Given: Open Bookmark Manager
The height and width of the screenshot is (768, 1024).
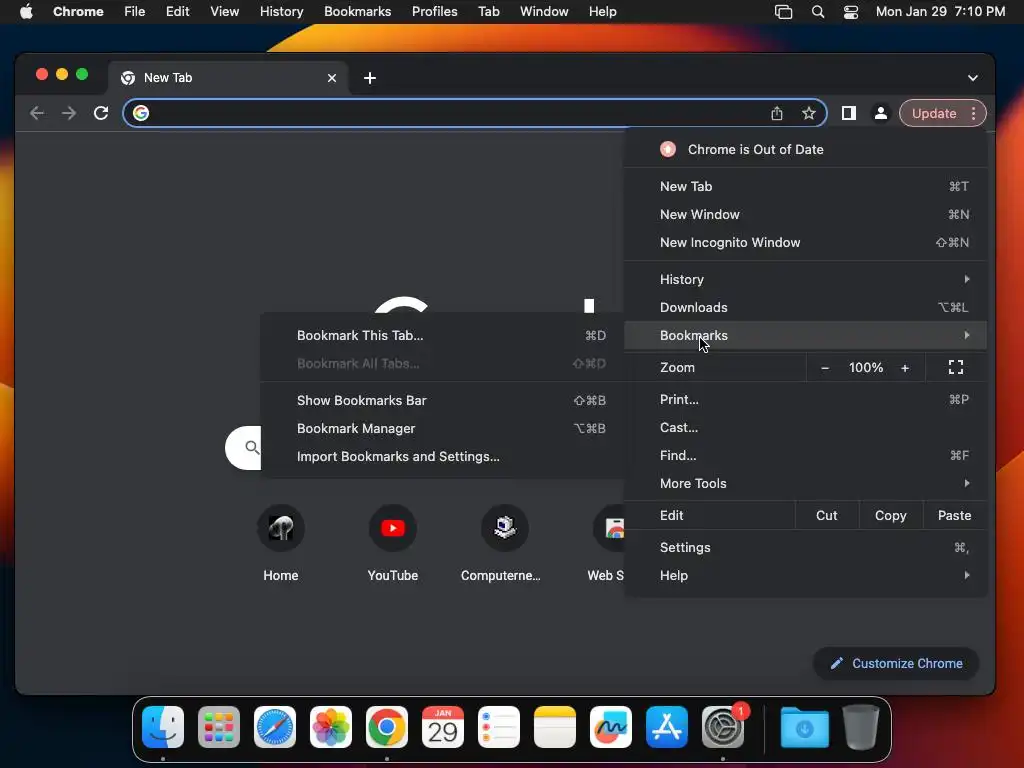Looking at the screenshot, I should click(443, 428).
